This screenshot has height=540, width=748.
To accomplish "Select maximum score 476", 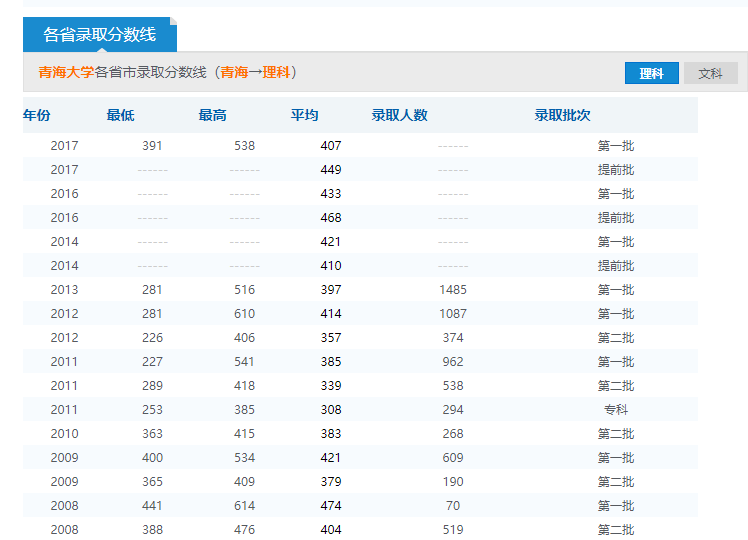I will coord(244,530).
